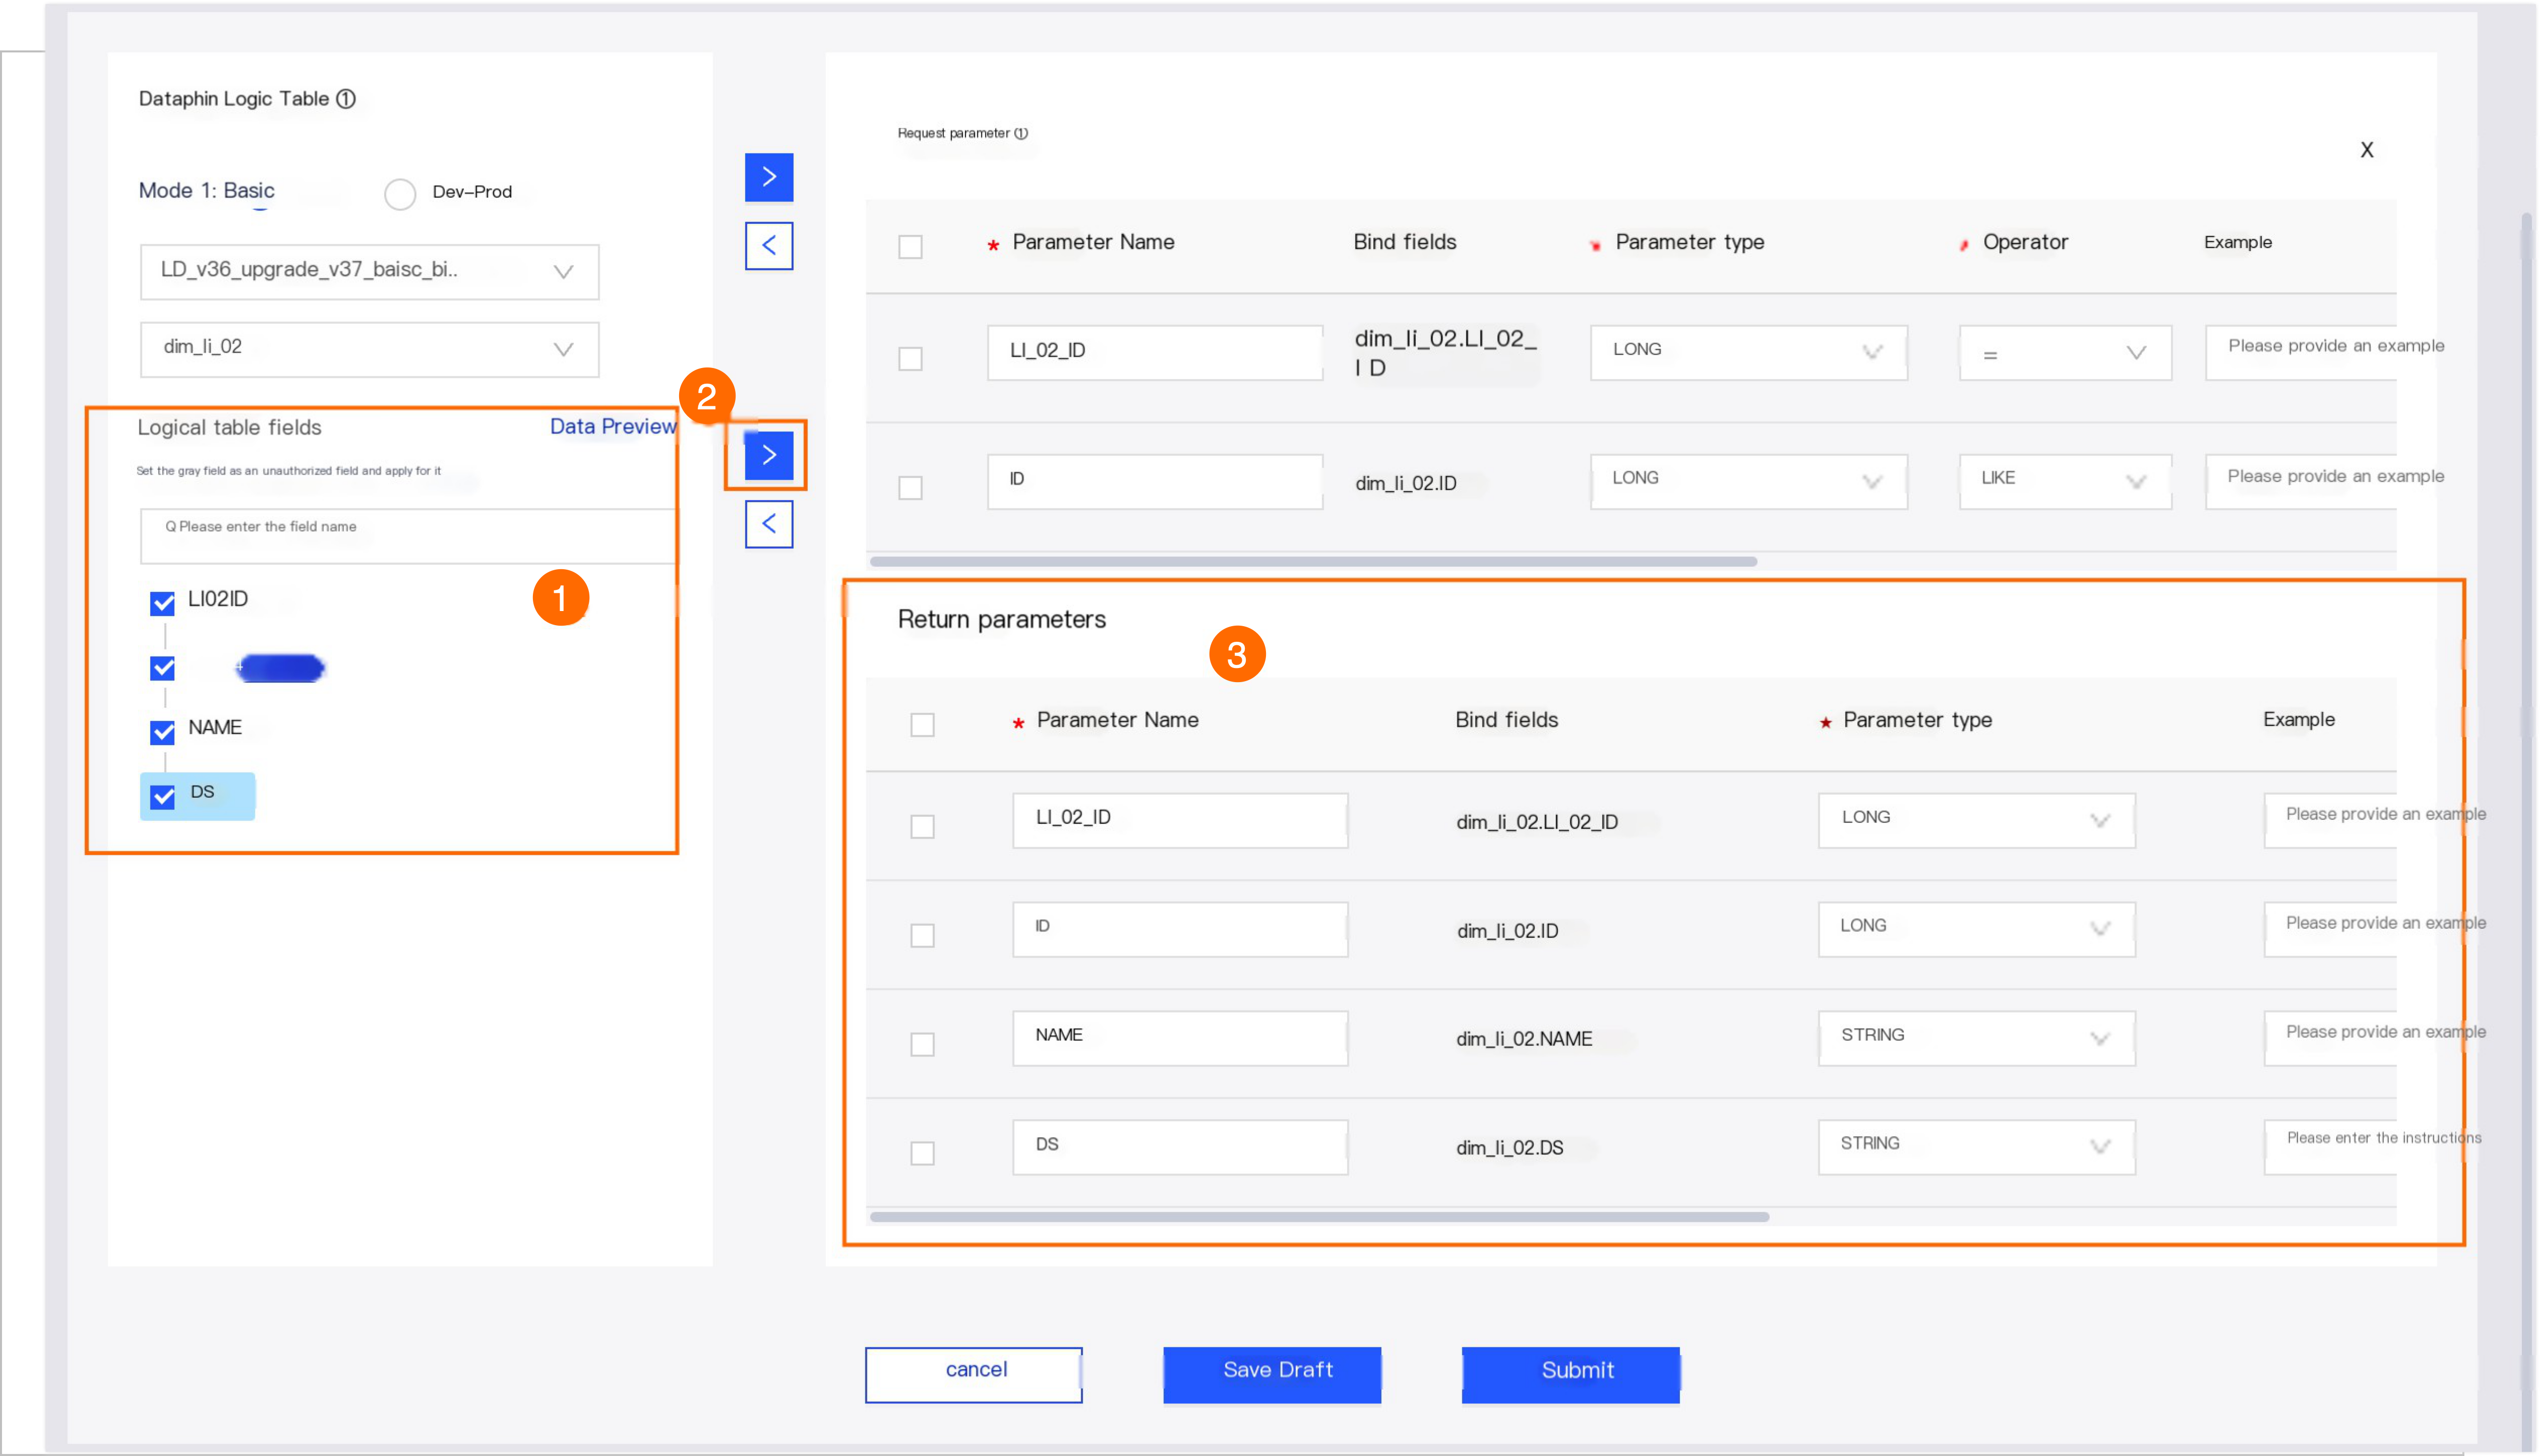
Task: Click highlighted right-arrow add to return parameters
Action: click(x=768, y=455)
